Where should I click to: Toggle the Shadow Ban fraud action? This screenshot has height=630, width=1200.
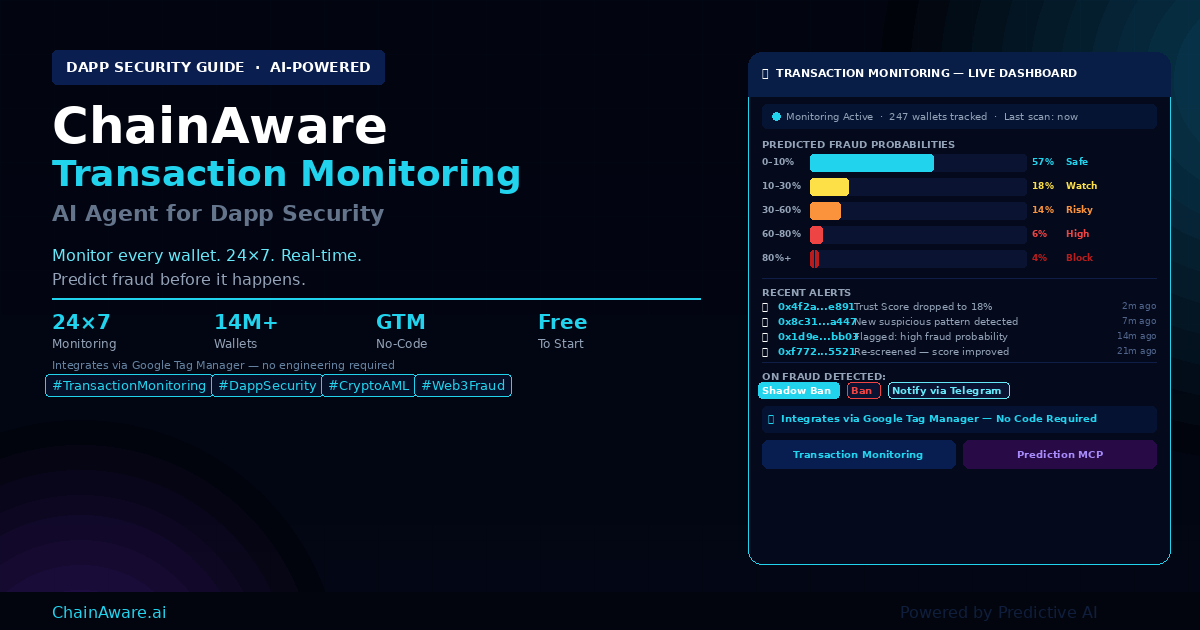coord(799,391)
